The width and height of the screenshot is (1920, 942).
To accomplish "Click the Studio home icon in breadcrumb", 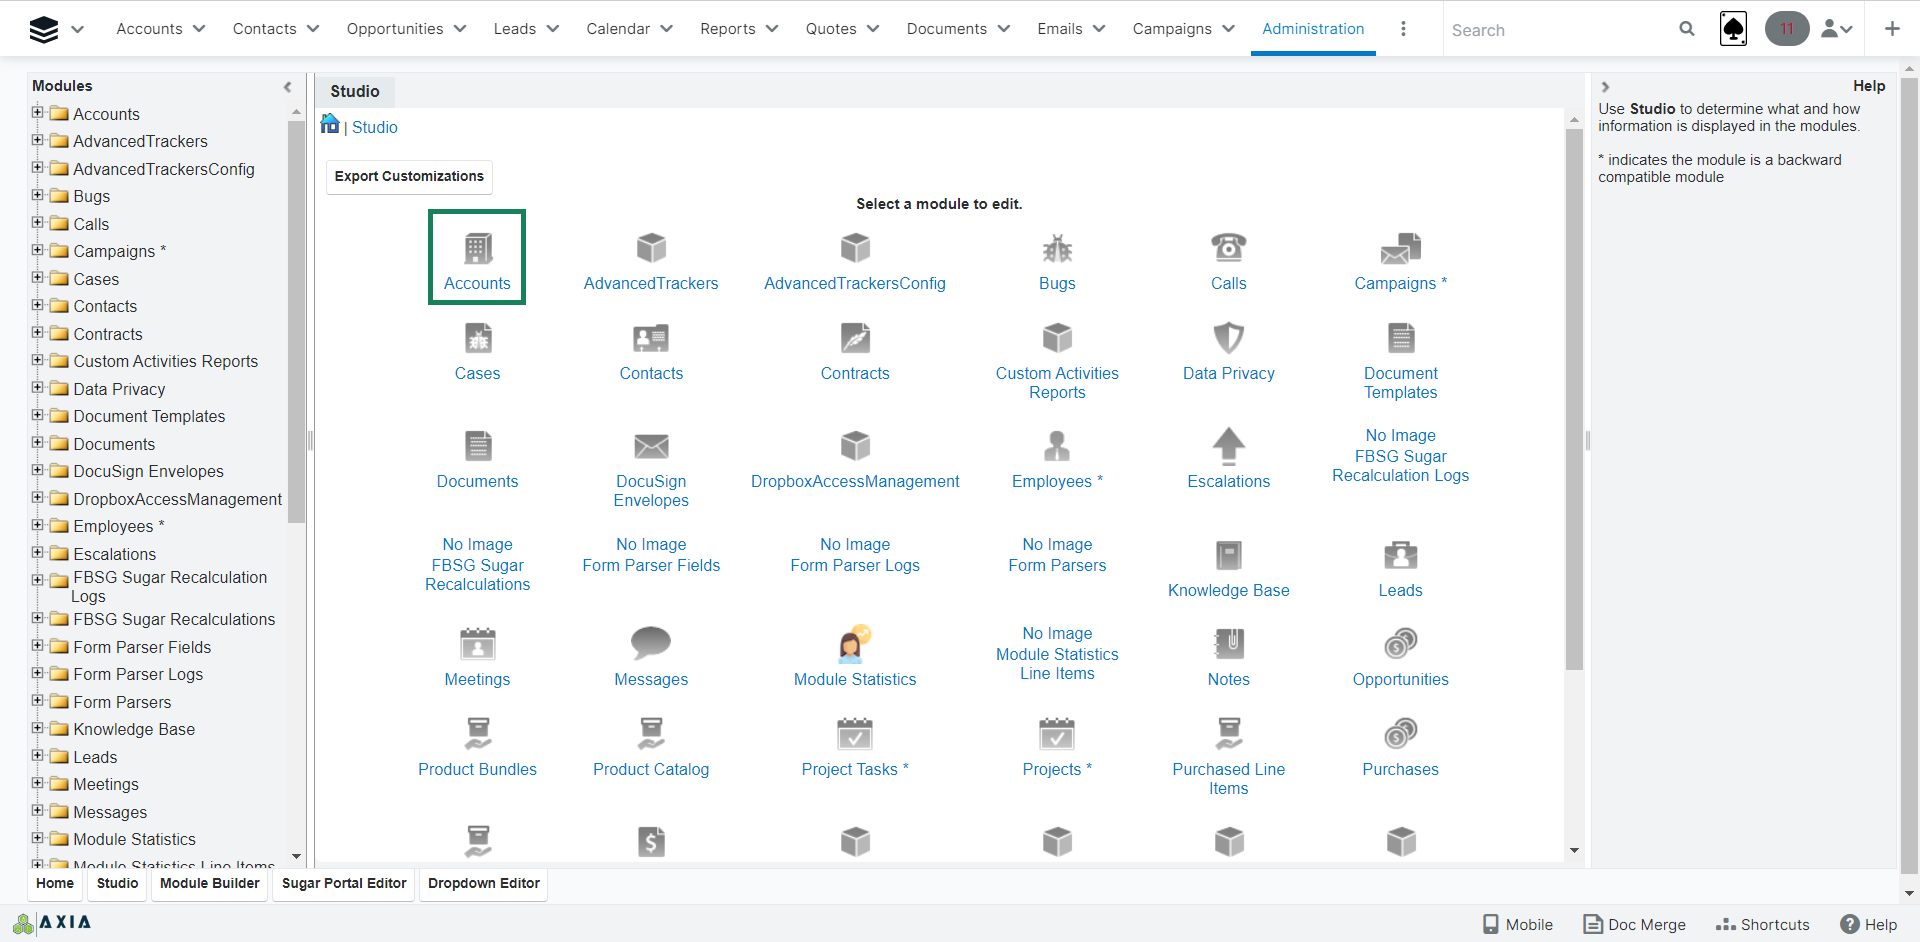I will click(x=330, y=124).
